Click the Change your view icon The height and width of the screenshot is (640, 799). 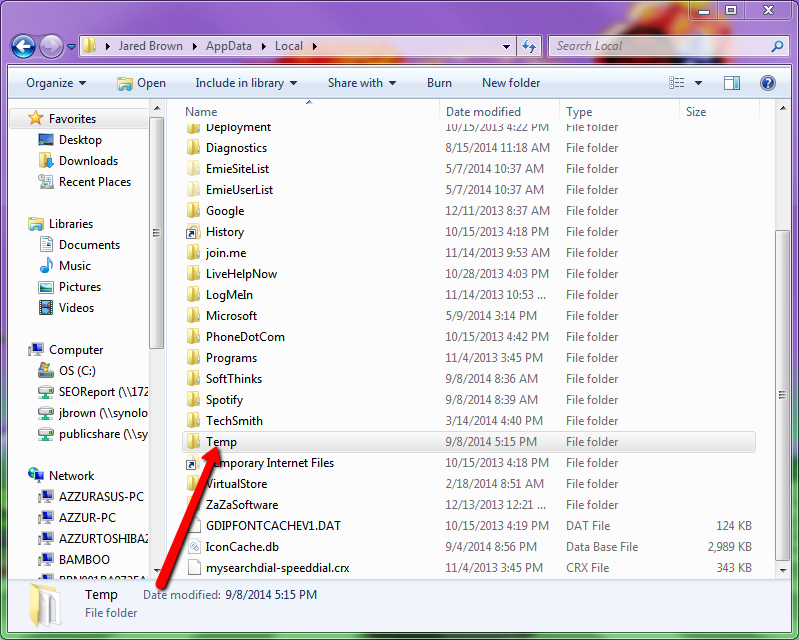[x=677, y=83]
